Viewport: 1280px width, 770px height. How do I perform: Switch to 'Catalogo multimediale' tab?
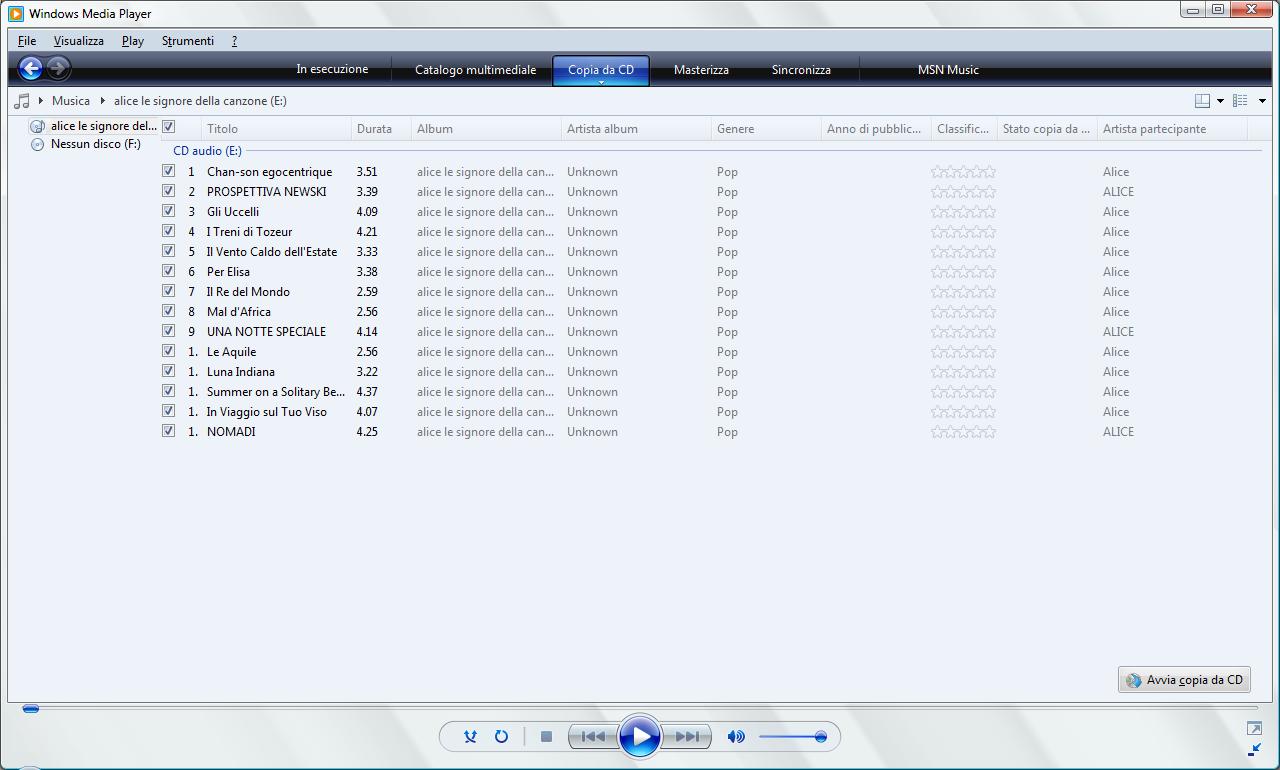[476, 70]
